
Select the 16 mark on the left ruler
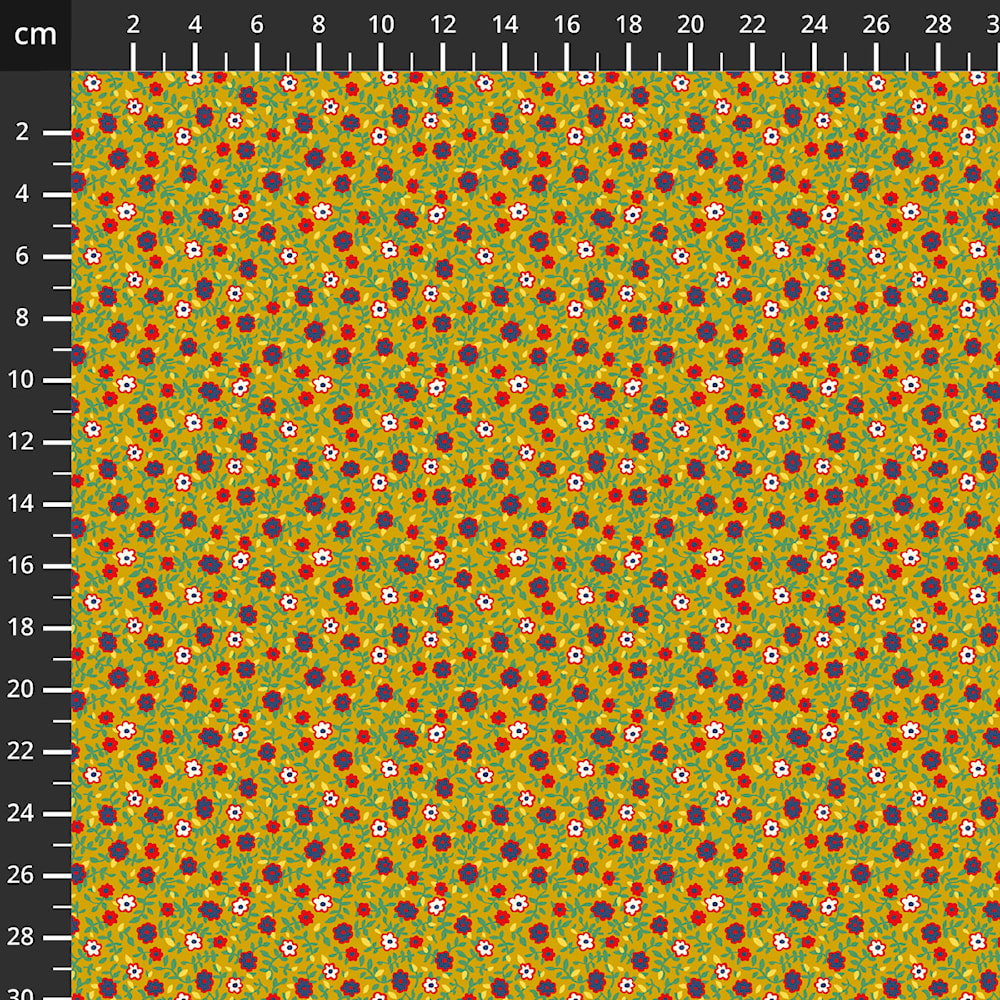click(22, 567)
